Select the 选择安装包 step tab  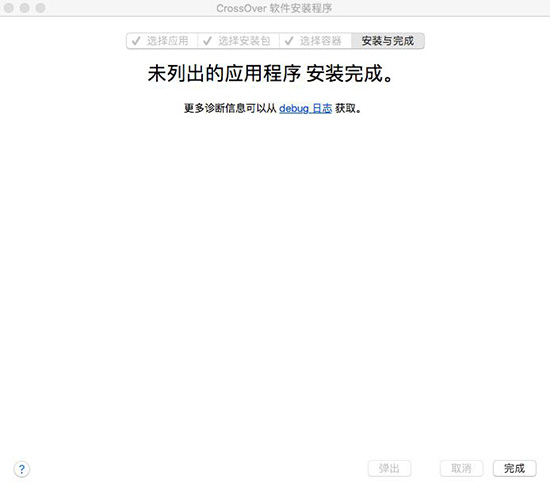239,41
